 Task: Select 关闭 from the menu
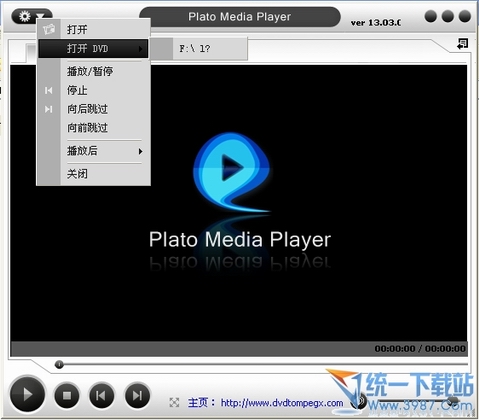pos(93,174)
